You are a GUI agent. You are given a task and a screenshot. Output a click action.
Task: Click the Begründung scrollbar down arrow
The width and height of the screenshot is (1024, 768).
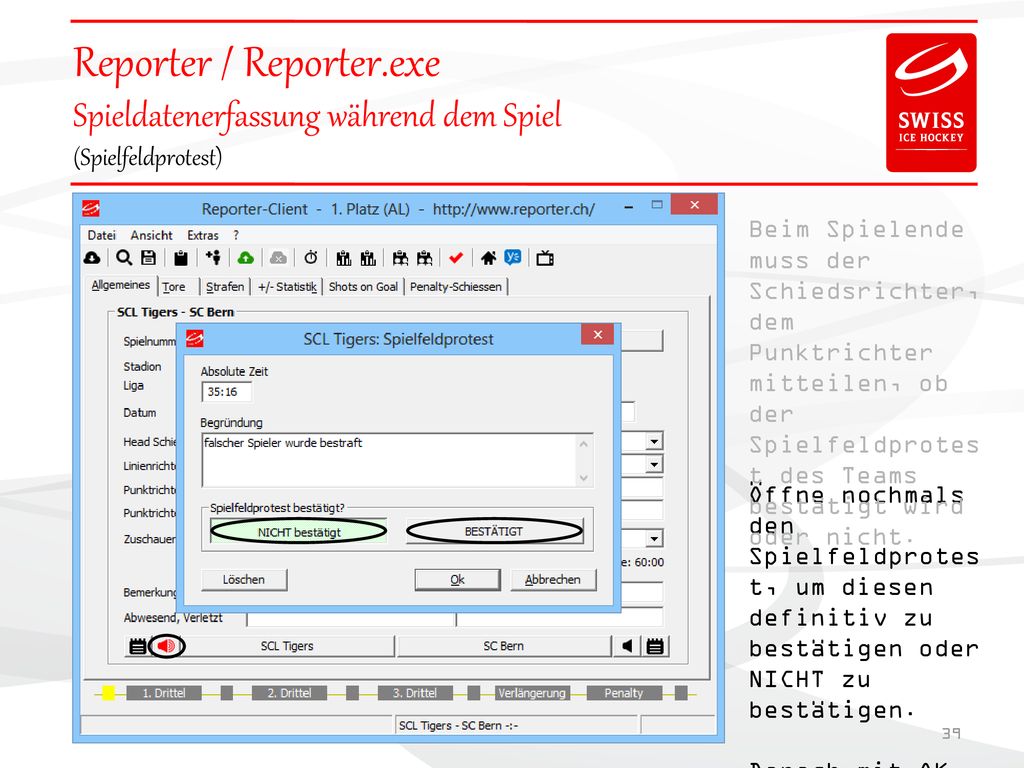[583, 478]
